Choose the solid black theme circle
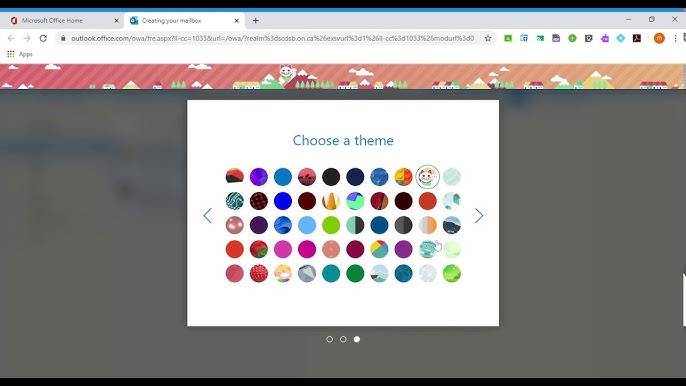686x386 pixels. (x=331, y=177)
